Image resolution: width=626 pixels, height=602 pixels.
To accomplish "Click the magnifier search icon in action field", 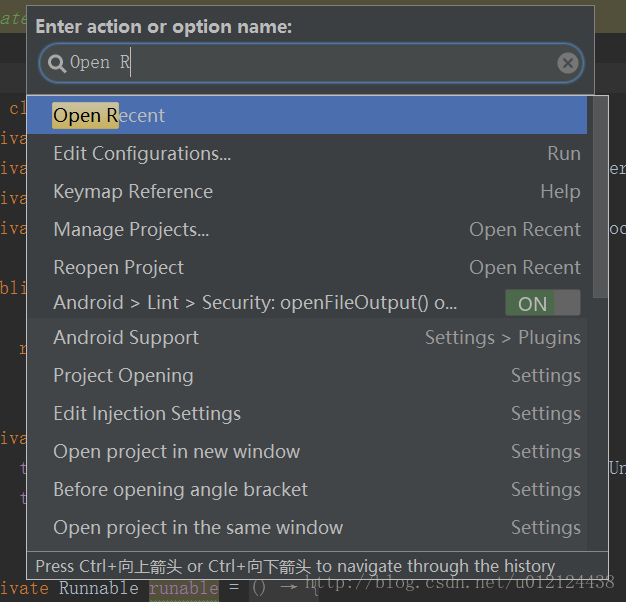I will tap(57, 63).
